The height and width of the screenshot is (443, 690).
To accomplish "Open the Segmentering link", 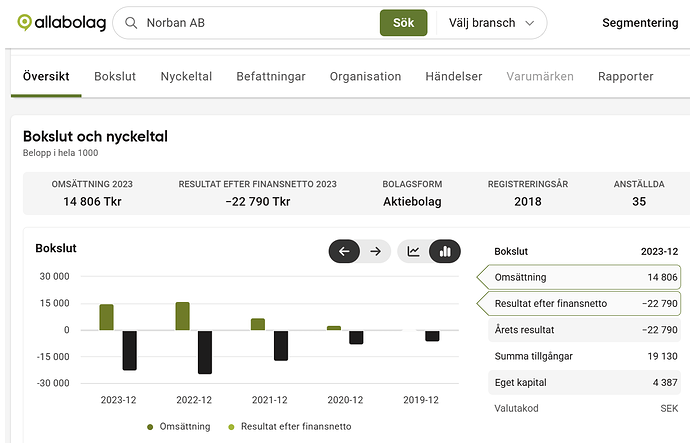I will [x=640, y=23].
